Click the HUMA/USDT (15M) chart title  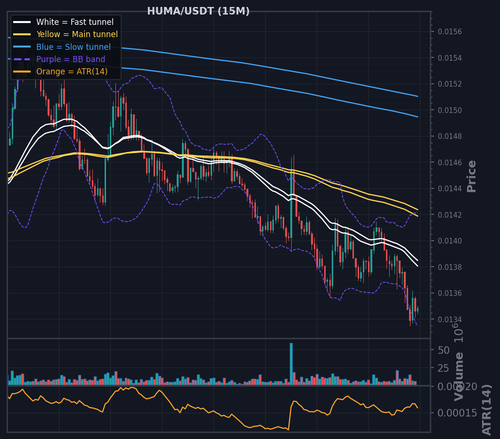[198, 11]
